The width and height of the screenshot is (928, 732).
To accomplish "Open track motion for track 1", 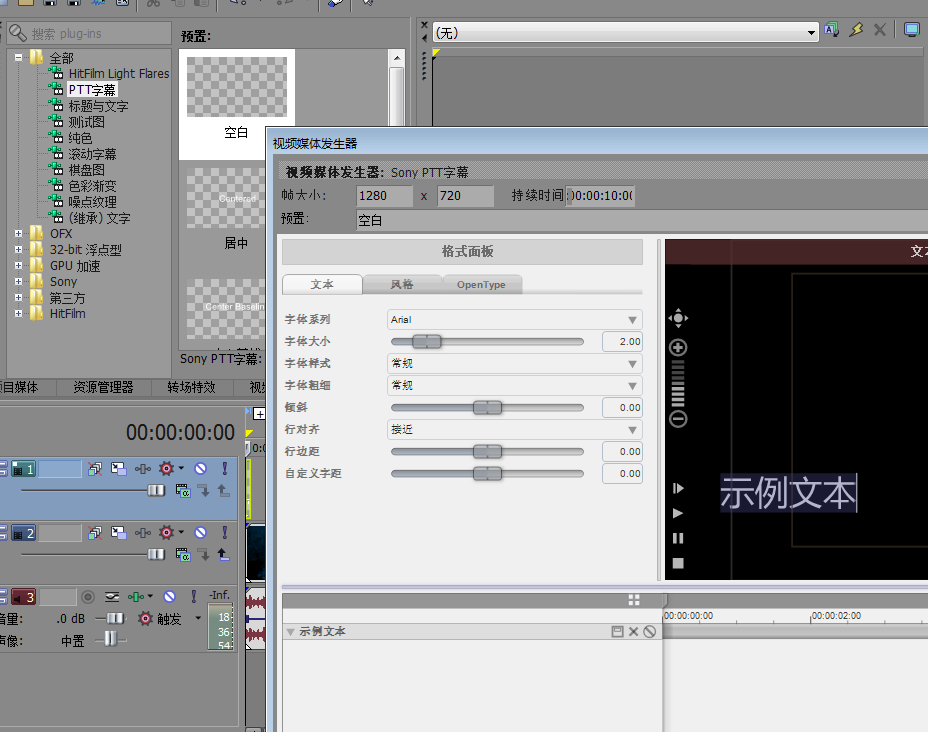I will point(118,469).
